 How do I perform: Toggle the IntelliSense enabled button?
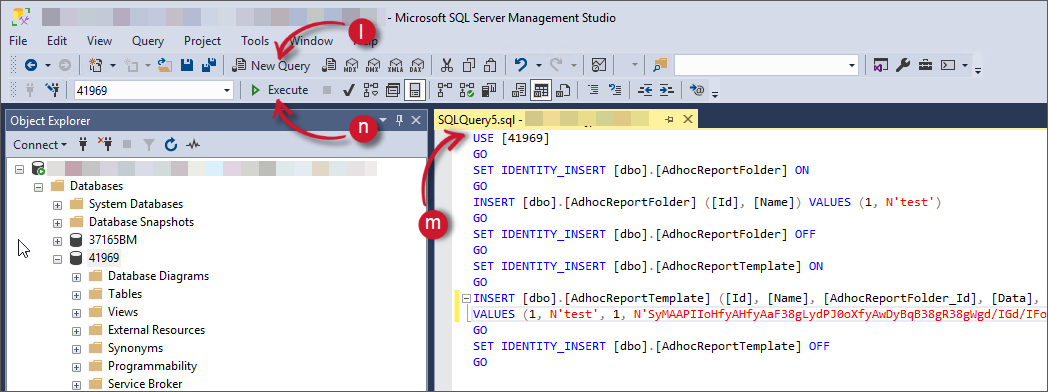pyautogui.click(x=415, y=89)
